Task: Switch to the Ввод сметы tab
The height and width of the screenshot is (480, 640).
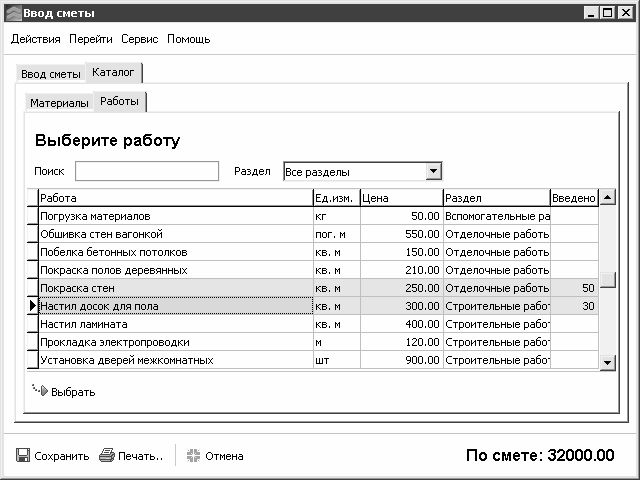Action: point(51,74)
